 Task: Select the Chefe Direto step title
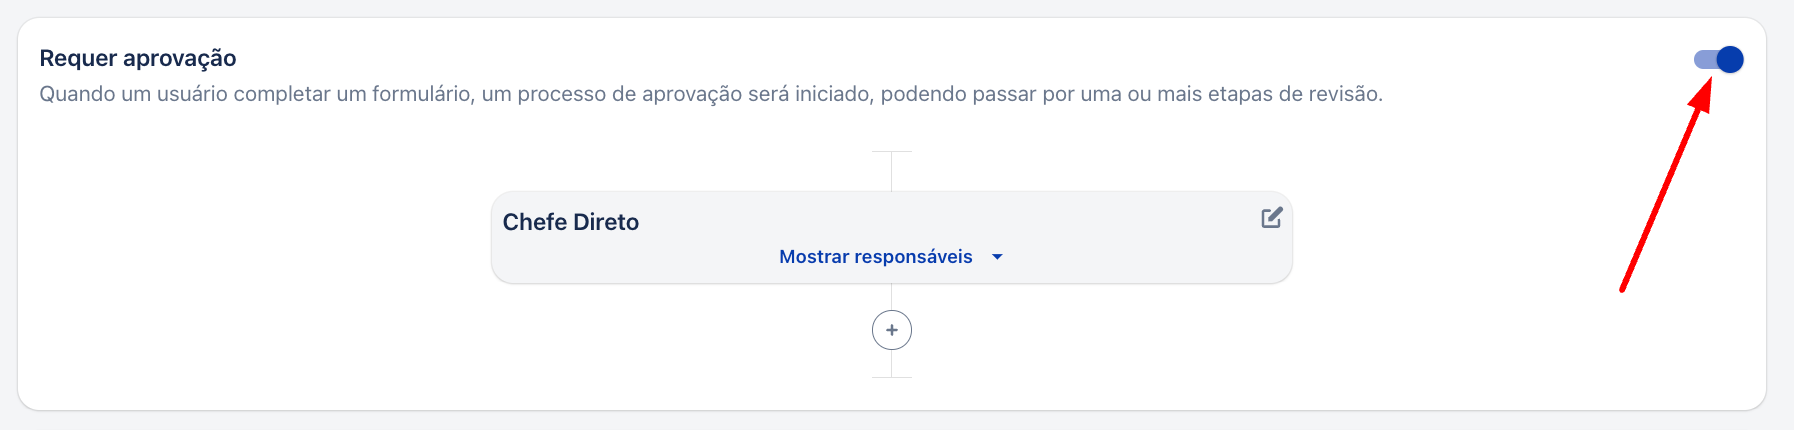pos(571,222)
